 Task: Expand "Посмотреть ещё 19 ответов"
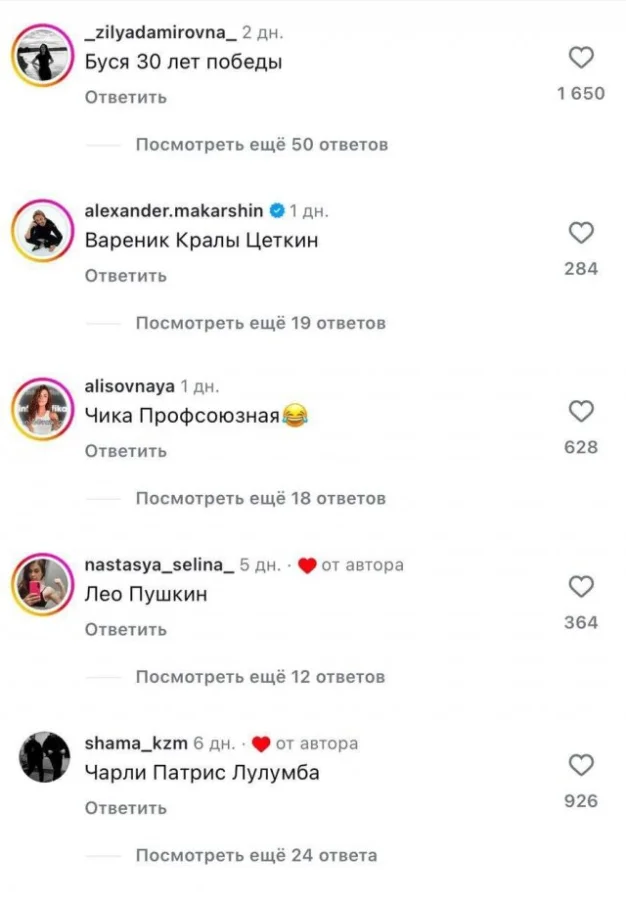click(260, 323)
